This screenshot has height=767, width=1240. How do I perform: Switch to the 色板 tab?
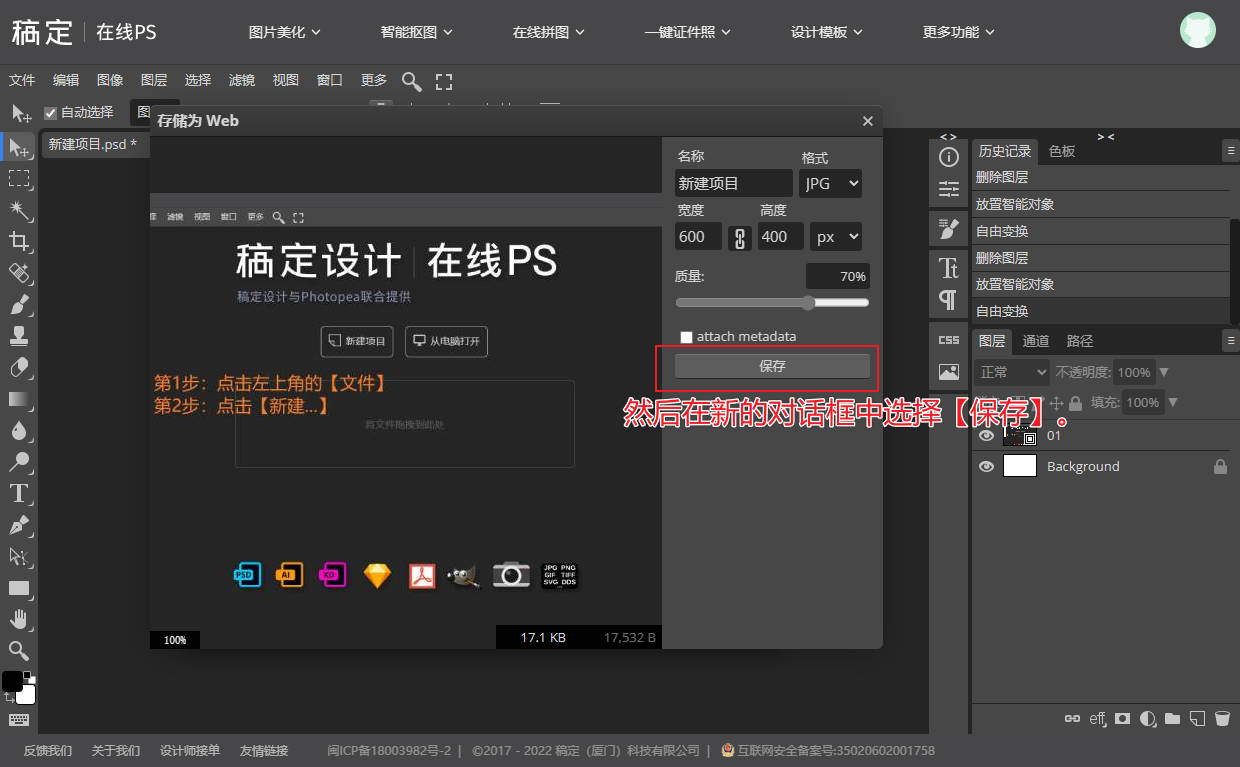click(1062, 151)
